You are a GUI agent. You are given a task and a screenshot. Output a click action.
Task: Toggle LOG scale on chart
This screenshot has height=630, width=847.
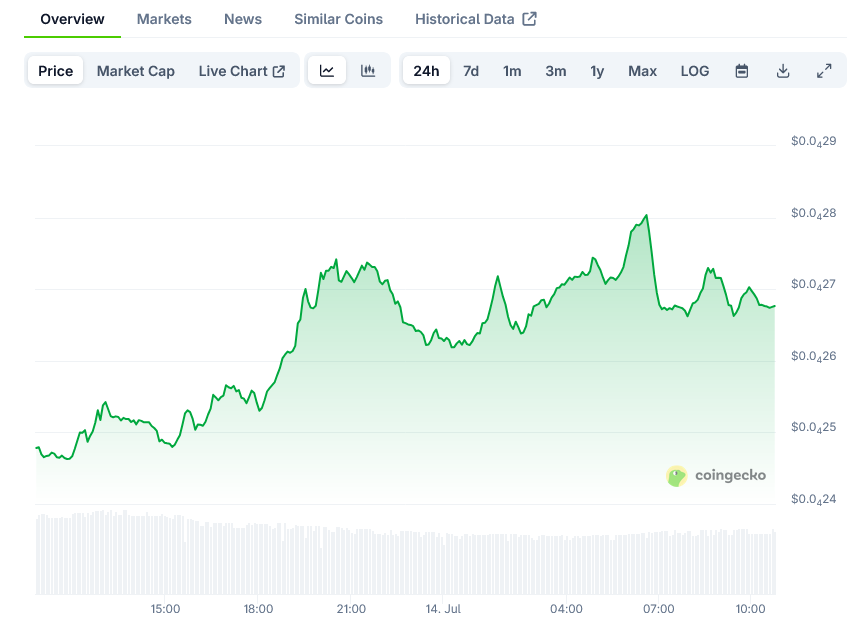tap(695, 71)
